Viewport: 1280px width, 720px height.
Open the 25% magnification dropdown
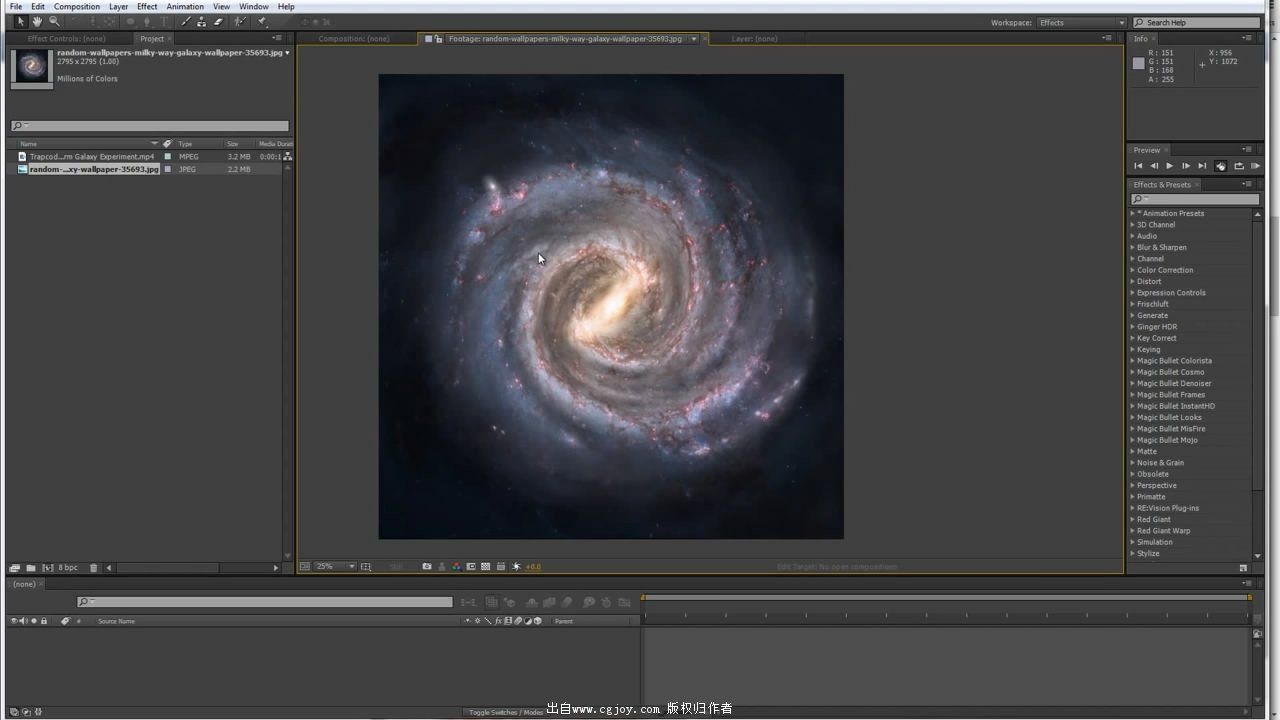[335, 567]
